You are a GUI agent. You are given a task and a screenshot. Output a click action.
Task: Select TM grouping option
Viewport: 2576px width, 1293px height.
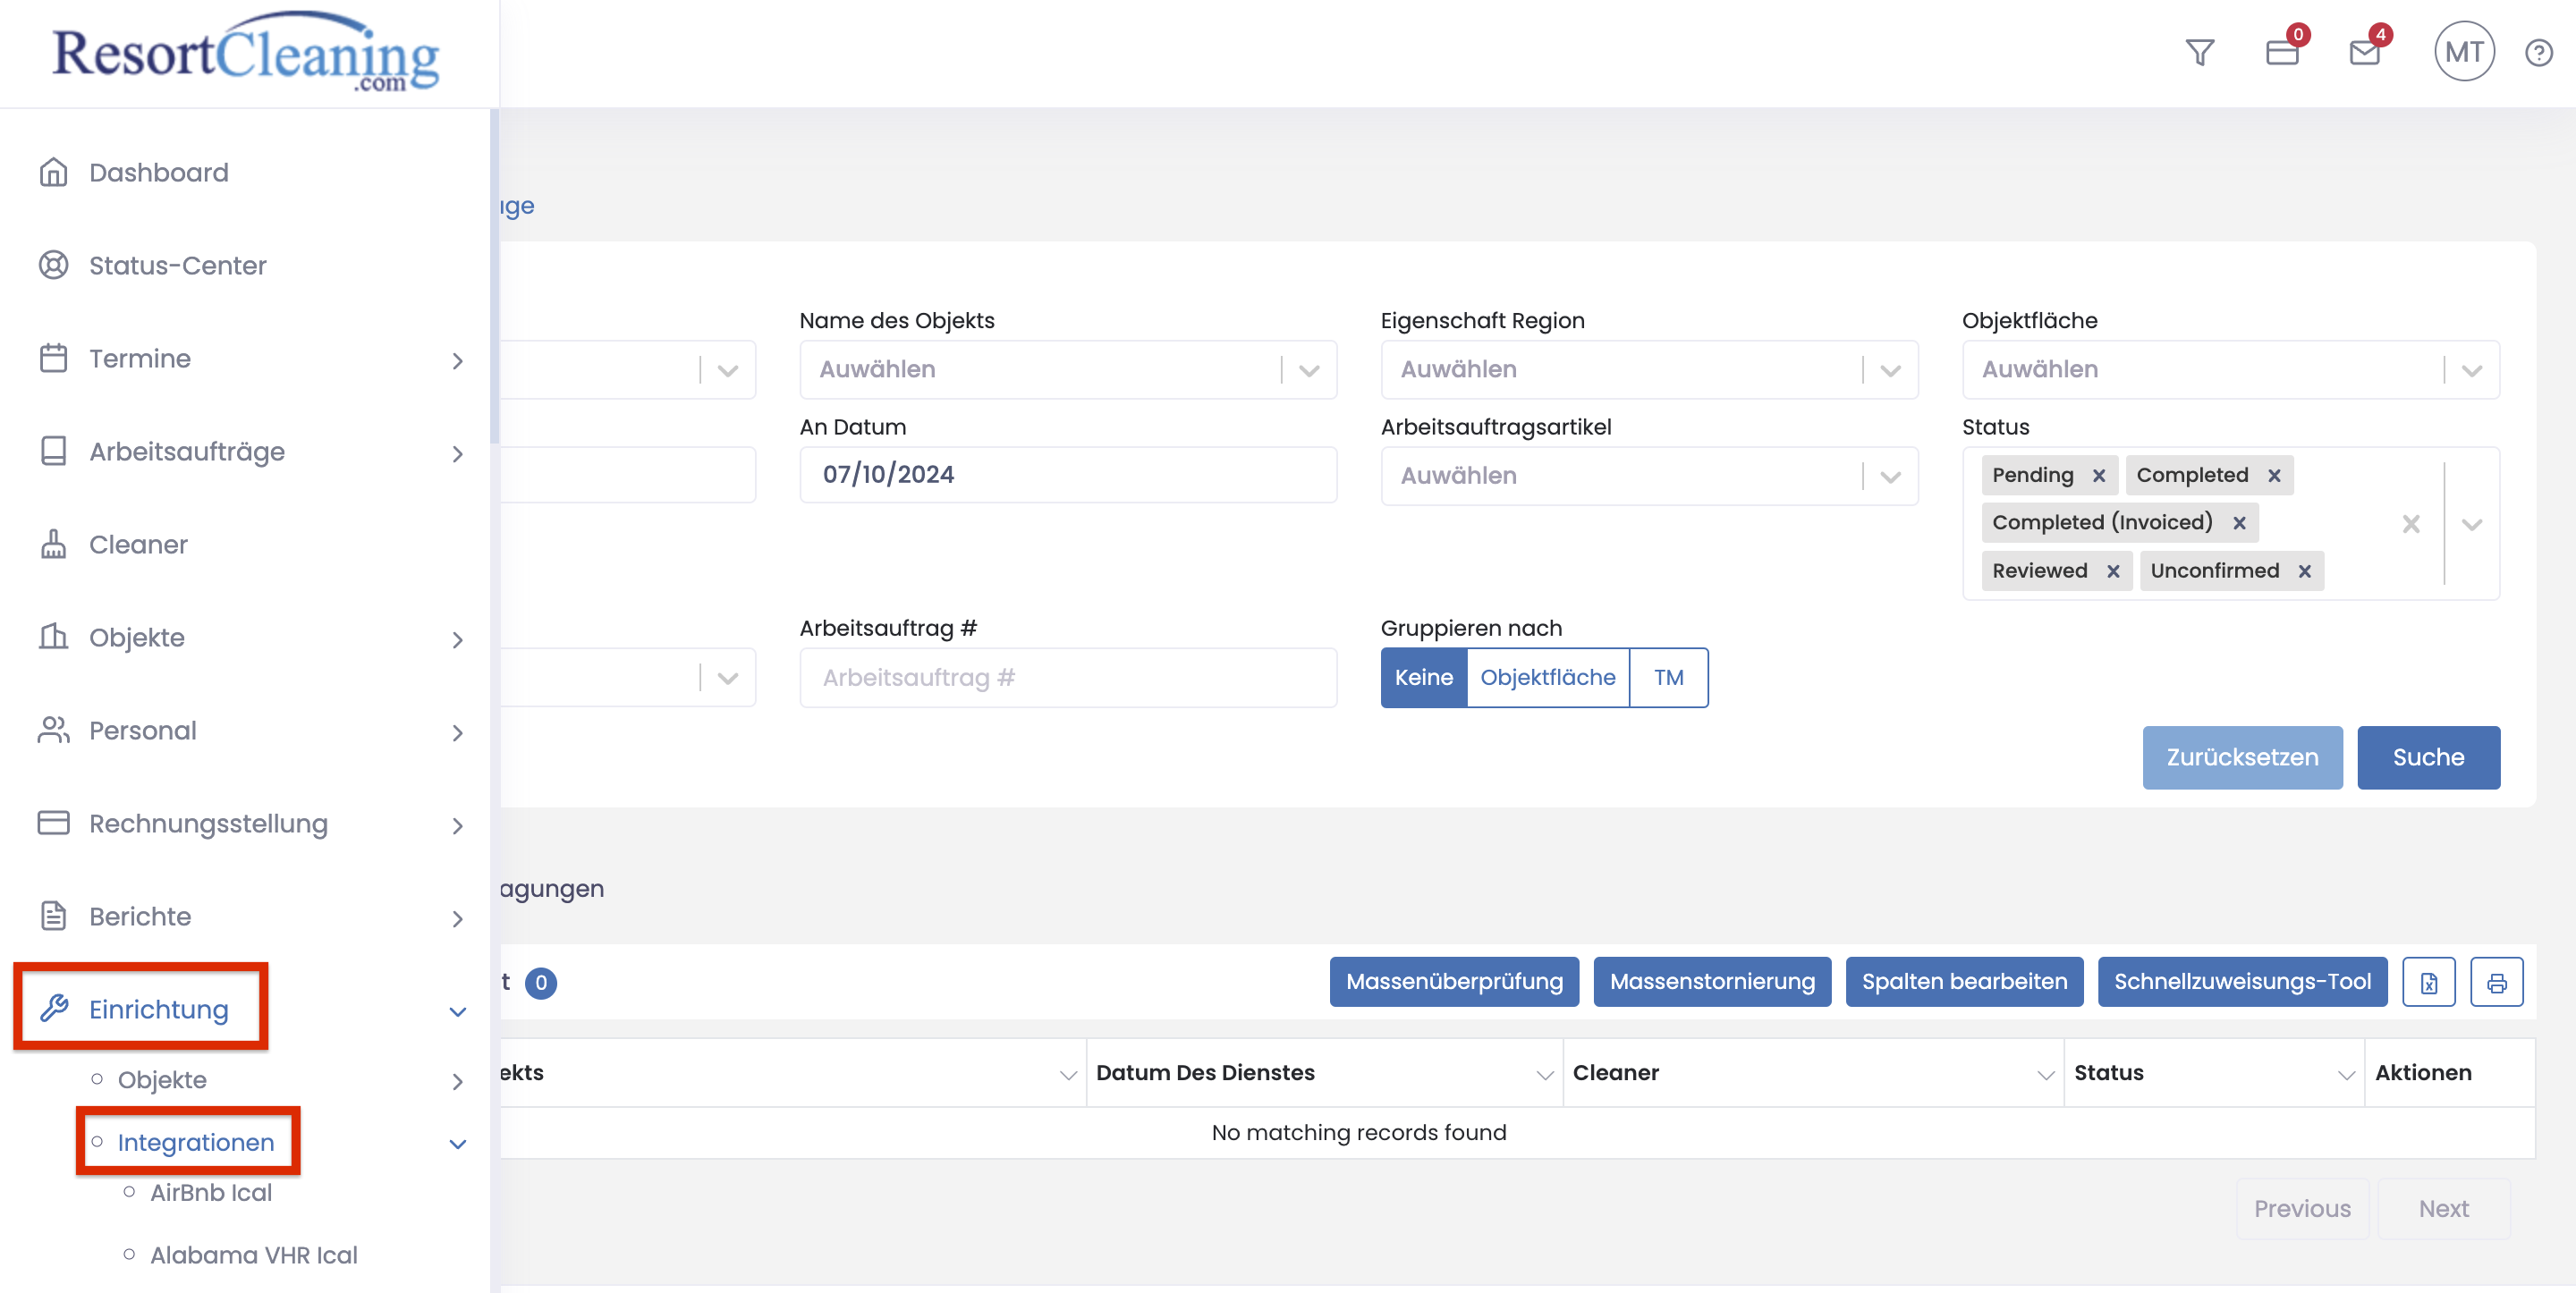(1668, 677)
